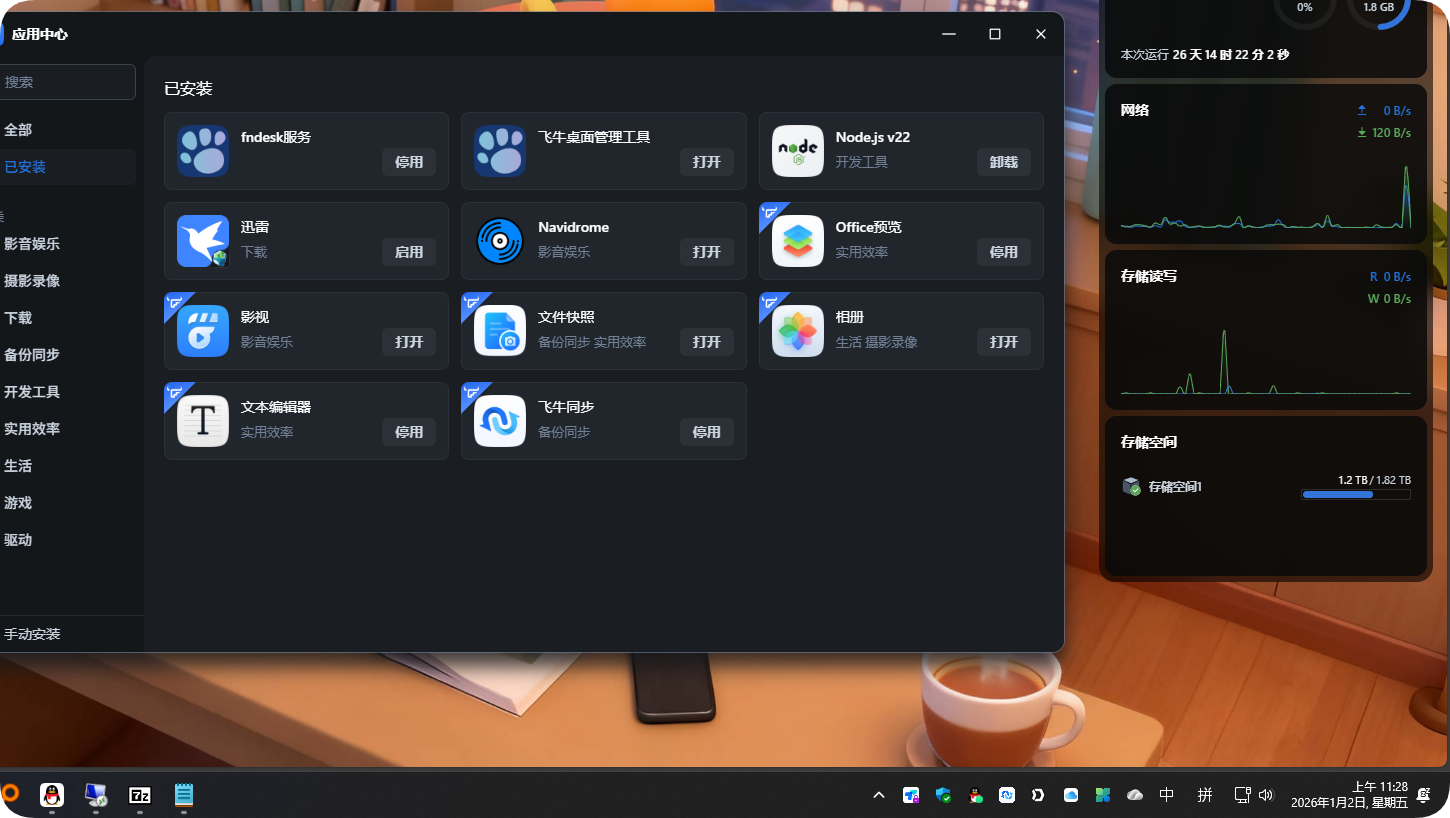Screen dimensions: 1450x818
Task: Click the 文本编辑器 T icon
Action: (203, 421)
